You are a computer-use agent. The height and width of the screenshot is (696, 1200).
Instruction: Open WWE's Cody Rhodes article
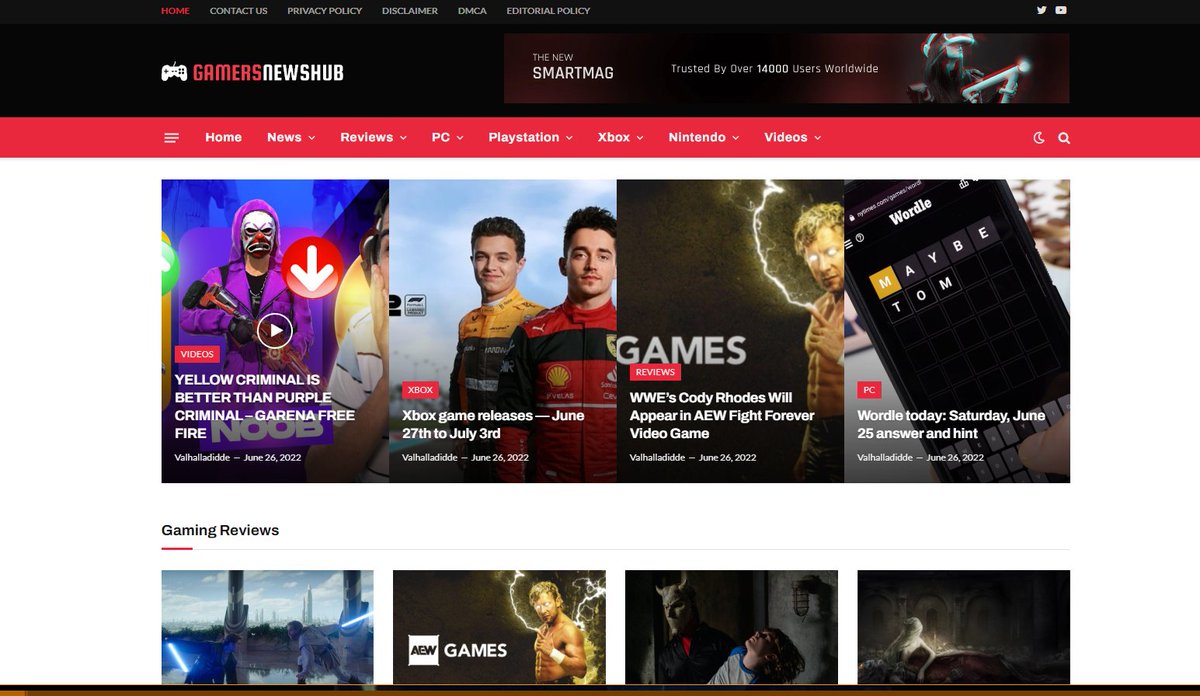click(722, 415)
